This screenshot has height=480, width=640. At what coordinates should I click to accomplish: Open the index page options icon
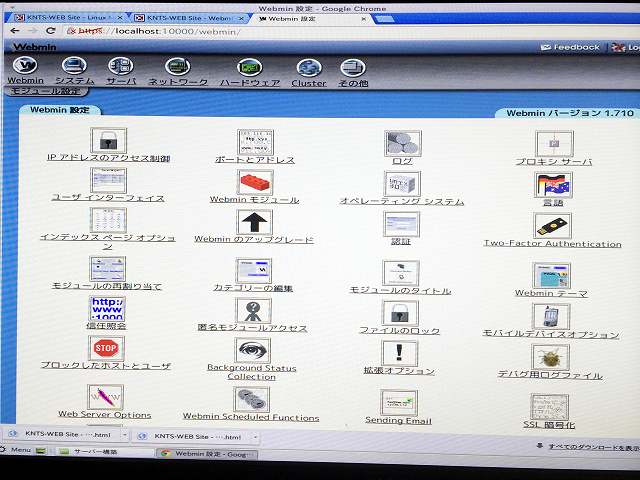click(108, 220)
